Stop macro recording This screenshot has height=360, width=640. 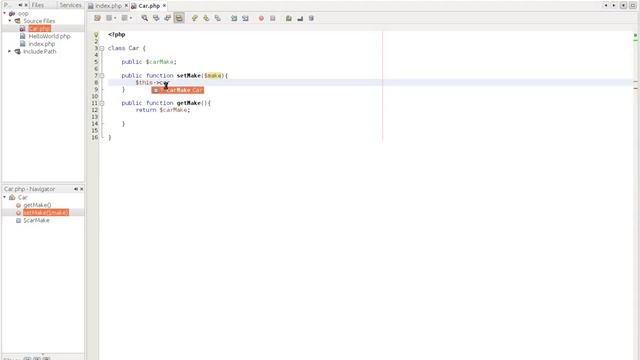click(x=273, y=18)
